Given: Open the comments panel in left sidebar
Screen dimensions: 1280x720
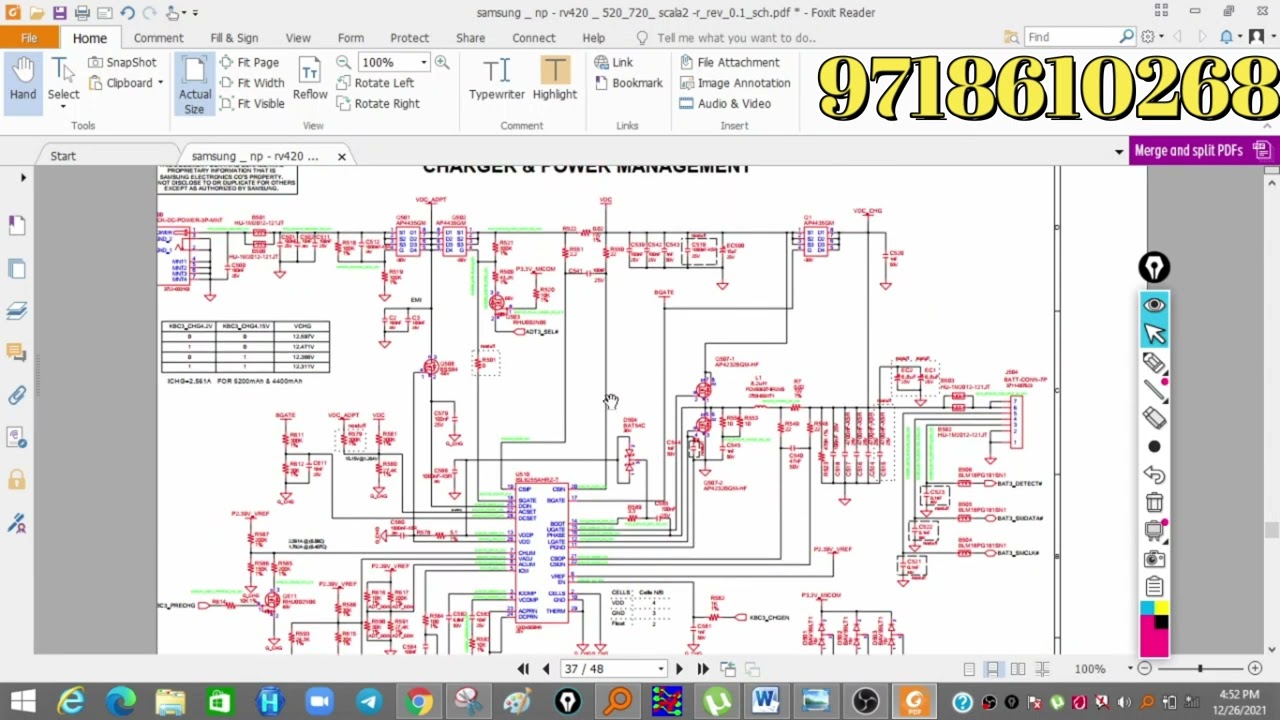Looking at the screenshot, I should point(17,352).
